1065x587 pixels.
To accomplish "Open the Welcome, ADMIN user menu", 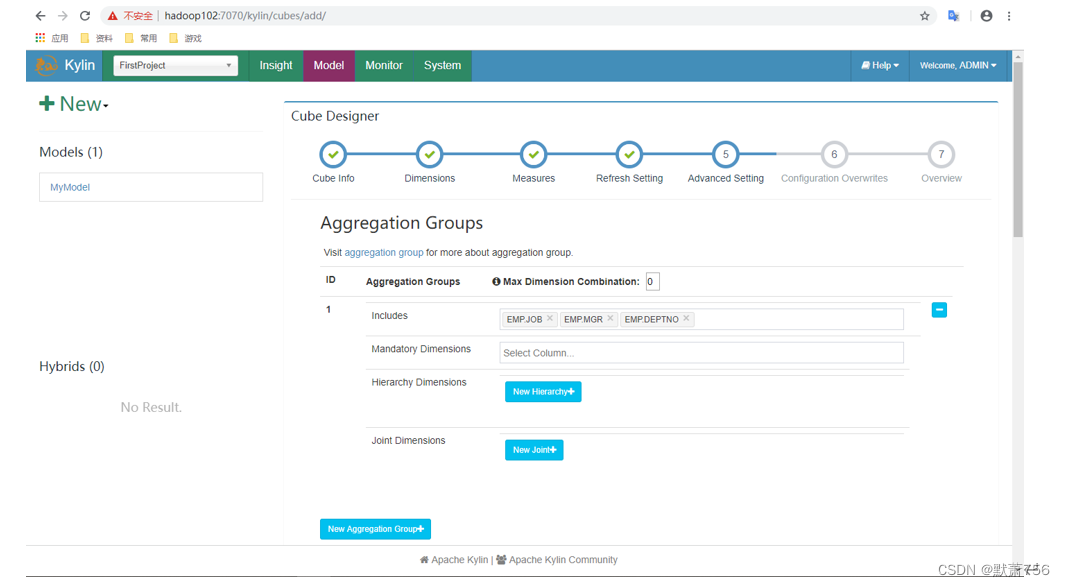I will pyautogui.click(x=958, y=65).
